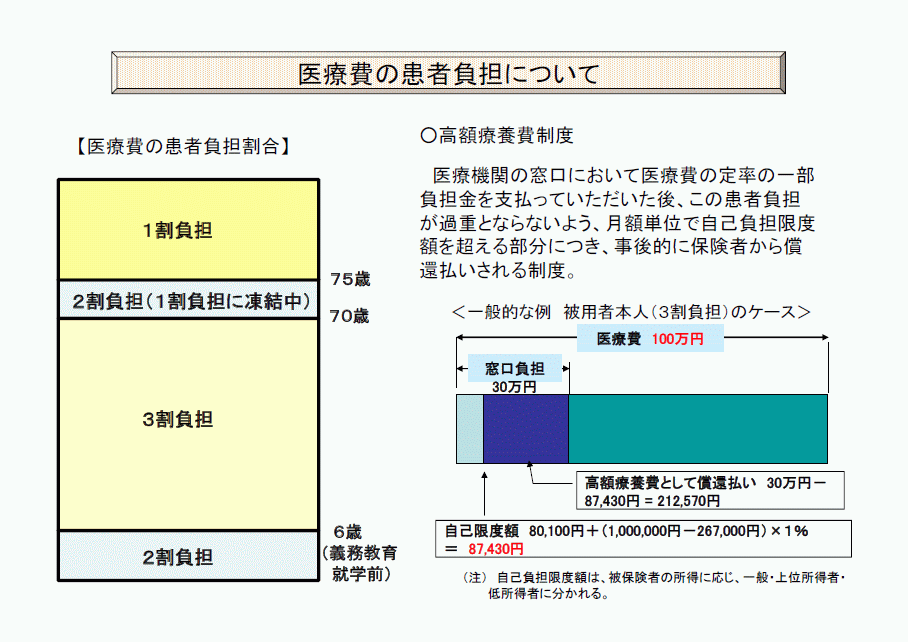The width and height of the screenshot is (908, 642).
Task: Click the 6歳 age label
Action: (x=347, y=532)
